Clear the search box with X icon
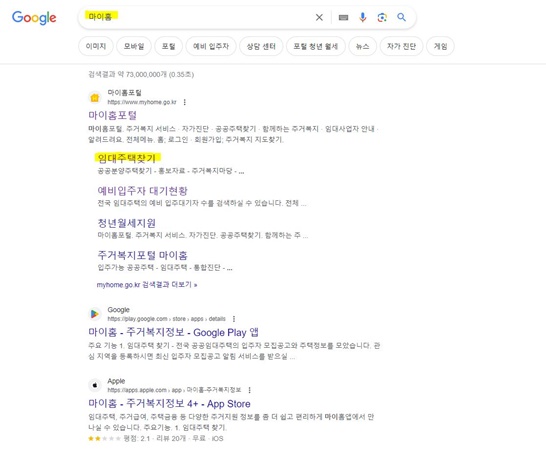The height and width of the screenshot is (449, 546). 319,17
